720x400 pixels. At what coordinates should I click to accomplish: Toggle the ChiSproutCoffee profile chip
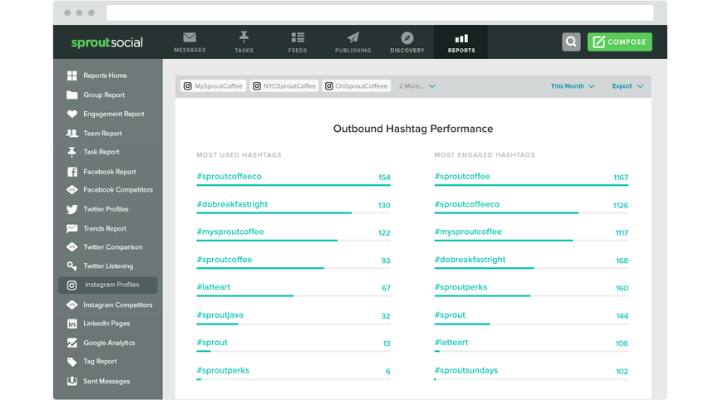356,86
